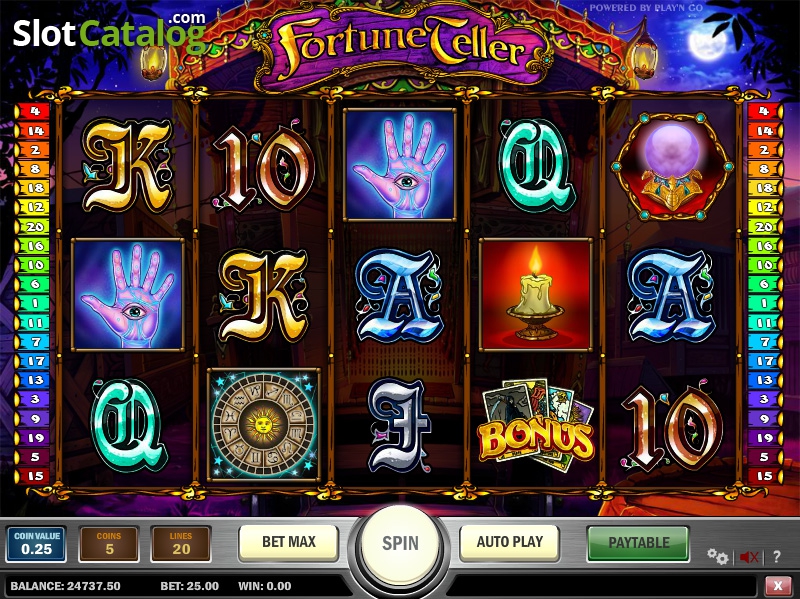The width and height of the screenshot is (800, 599).
Task: Toggle the muted sound speaker icon
Action: (748, 557)
